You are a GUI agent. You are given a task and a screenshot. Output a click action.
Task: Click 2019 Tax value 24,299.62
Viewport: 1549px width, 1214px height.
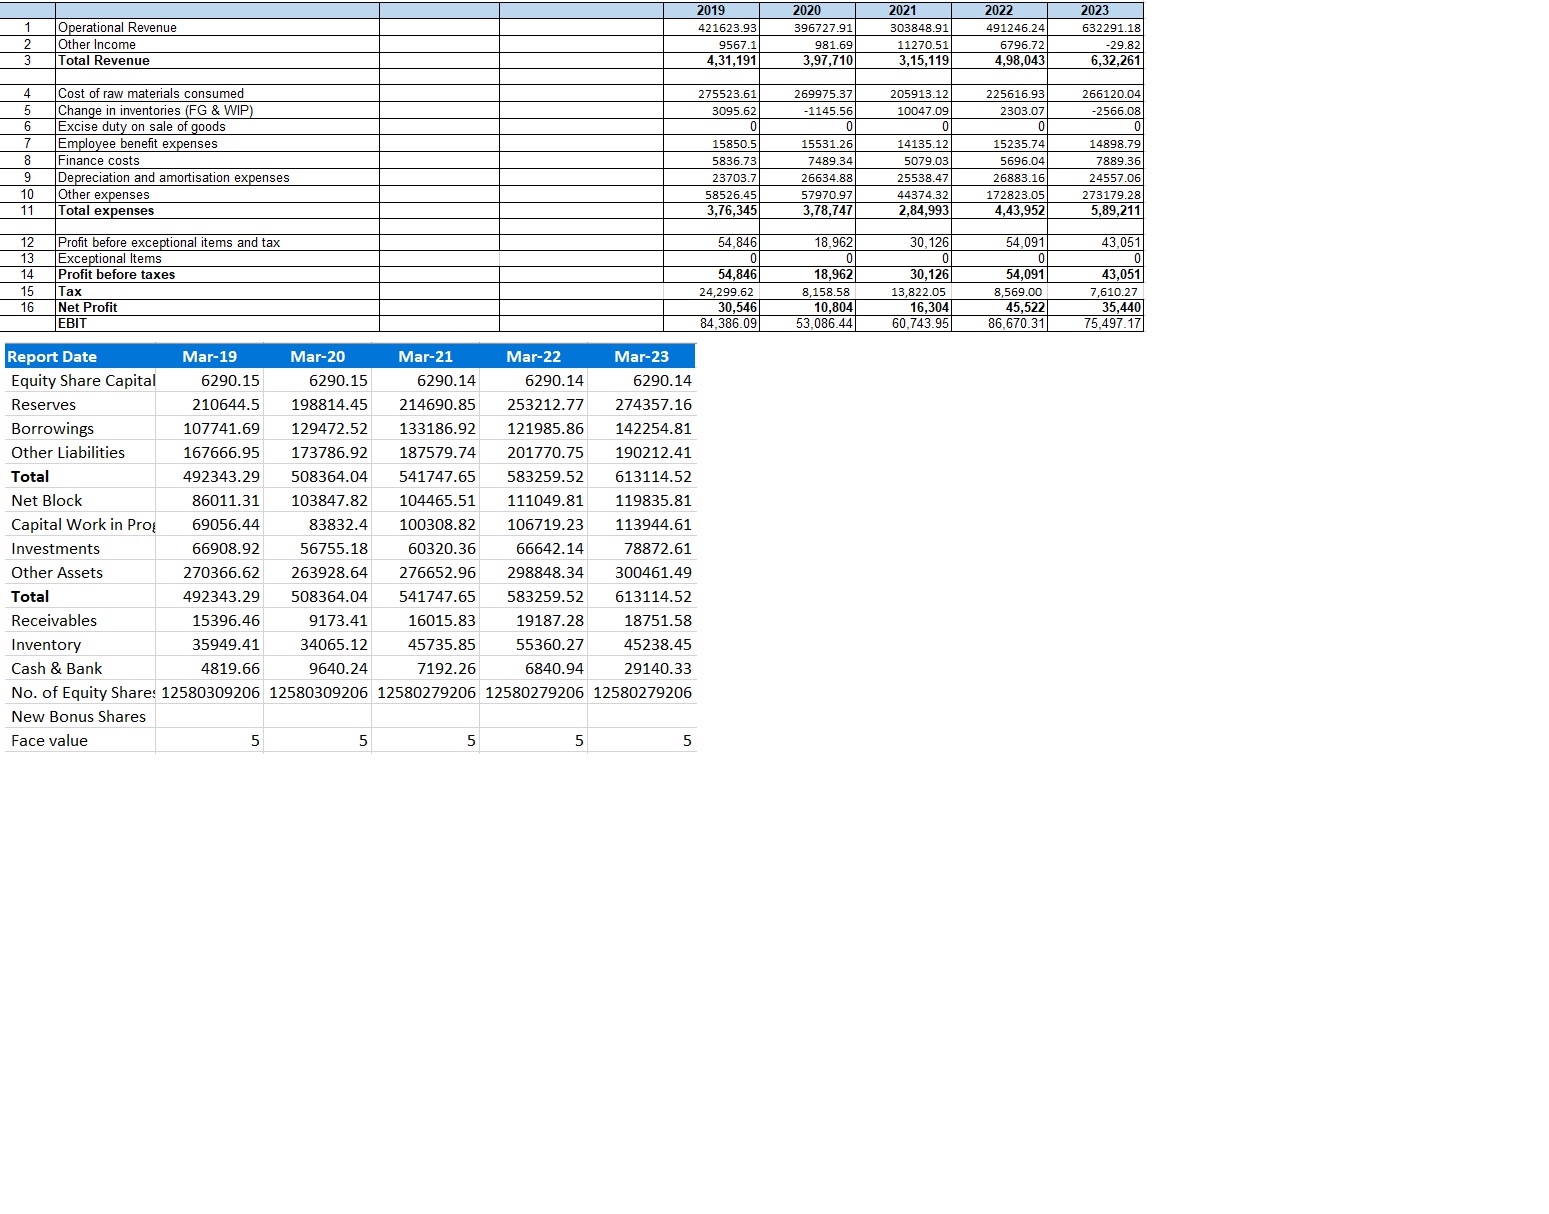pyautogui.click(x=726, y=292)
